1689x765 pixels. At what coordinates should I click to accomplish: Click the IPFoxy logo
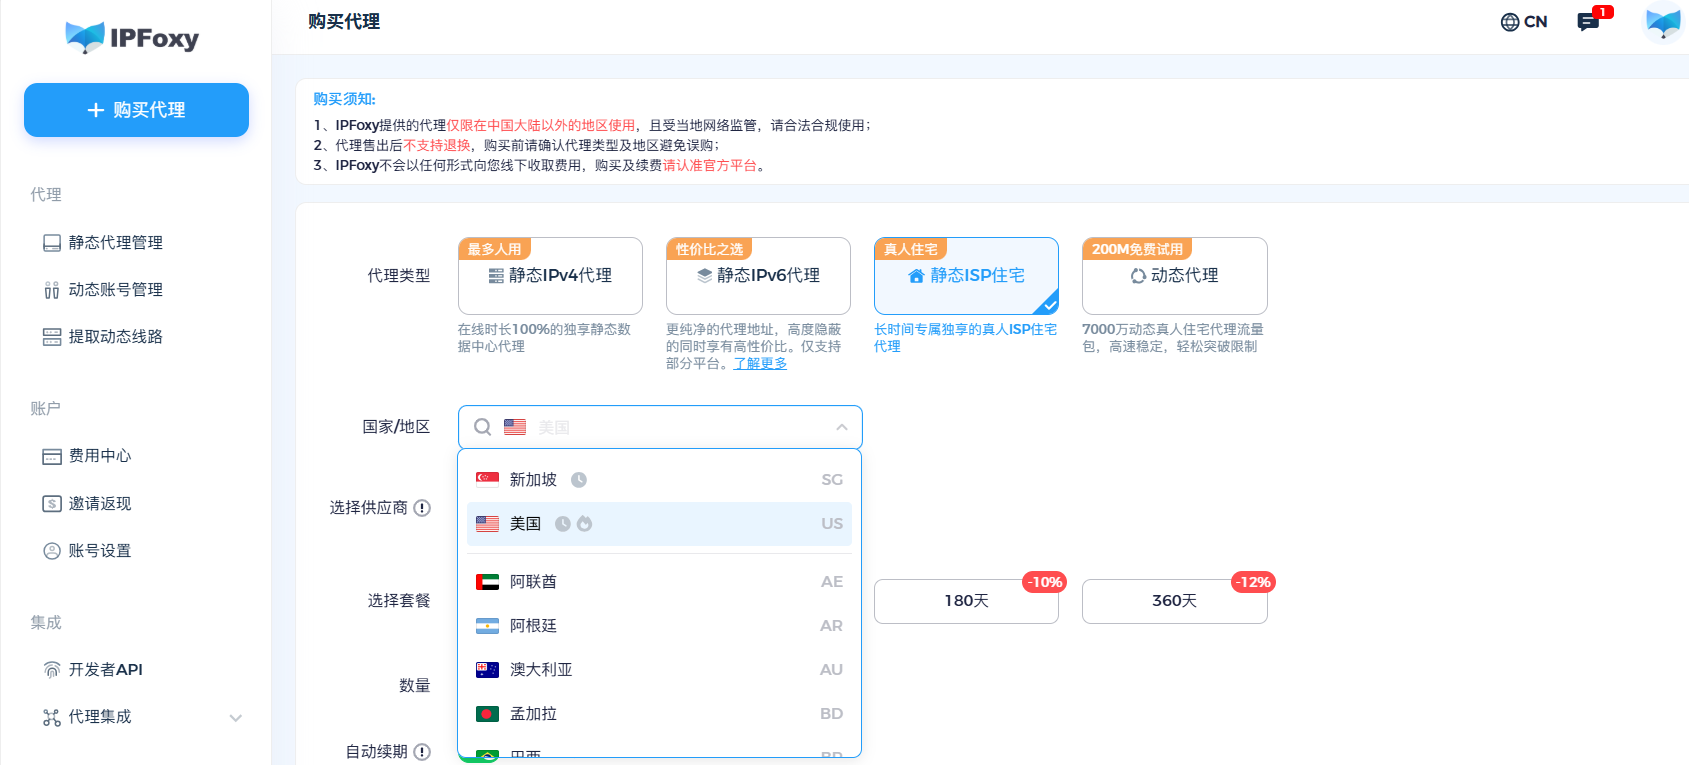pos(132,38)
